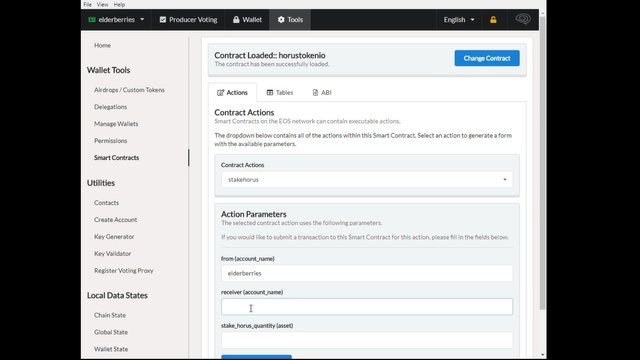Image resolution: width=640 pixels, height=360 pixels.
Task: Open Permissions in the sidebar
Action: 111,141
